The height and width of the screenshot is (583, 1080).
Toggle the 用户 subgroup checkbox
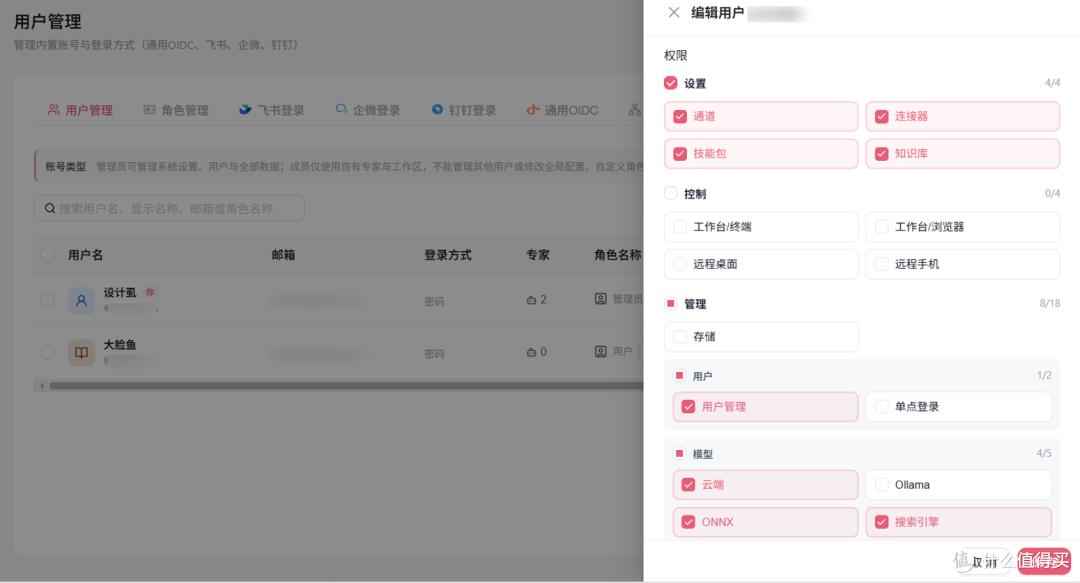point(680,376)
